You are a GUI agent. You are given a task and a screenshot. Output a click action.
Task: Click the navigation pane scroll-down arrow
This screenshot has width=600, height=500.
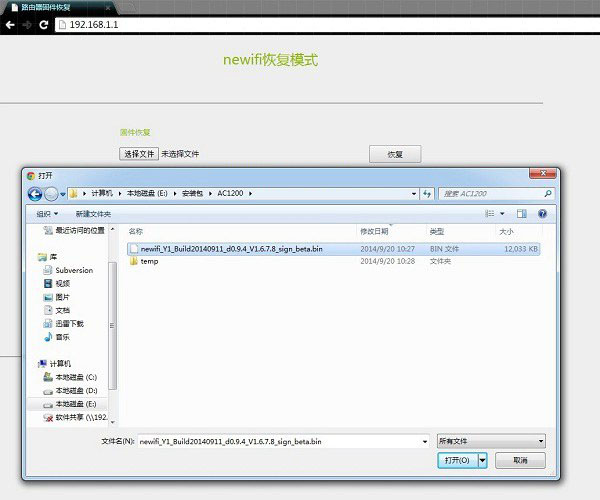112,422
